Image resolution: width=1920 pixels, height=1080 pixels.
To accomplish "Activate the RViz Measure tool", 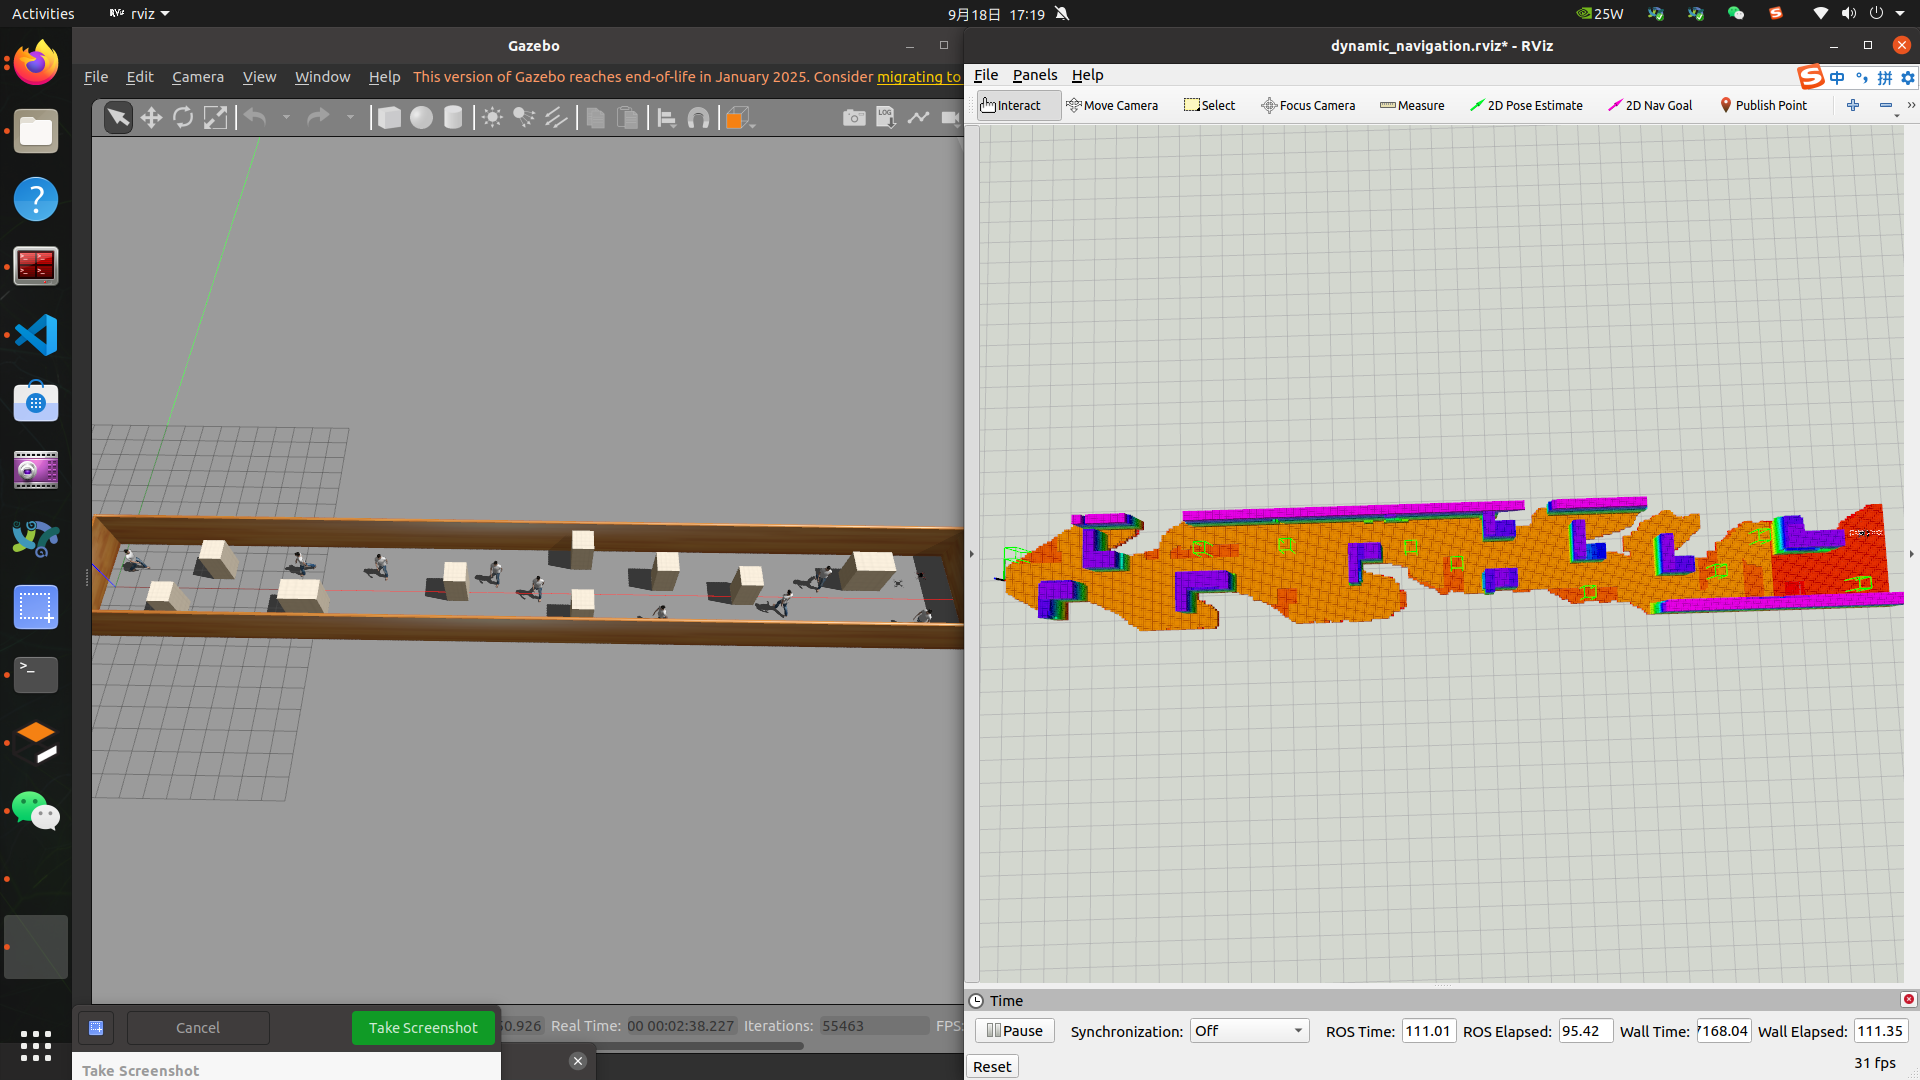I will coord(1412,105).
